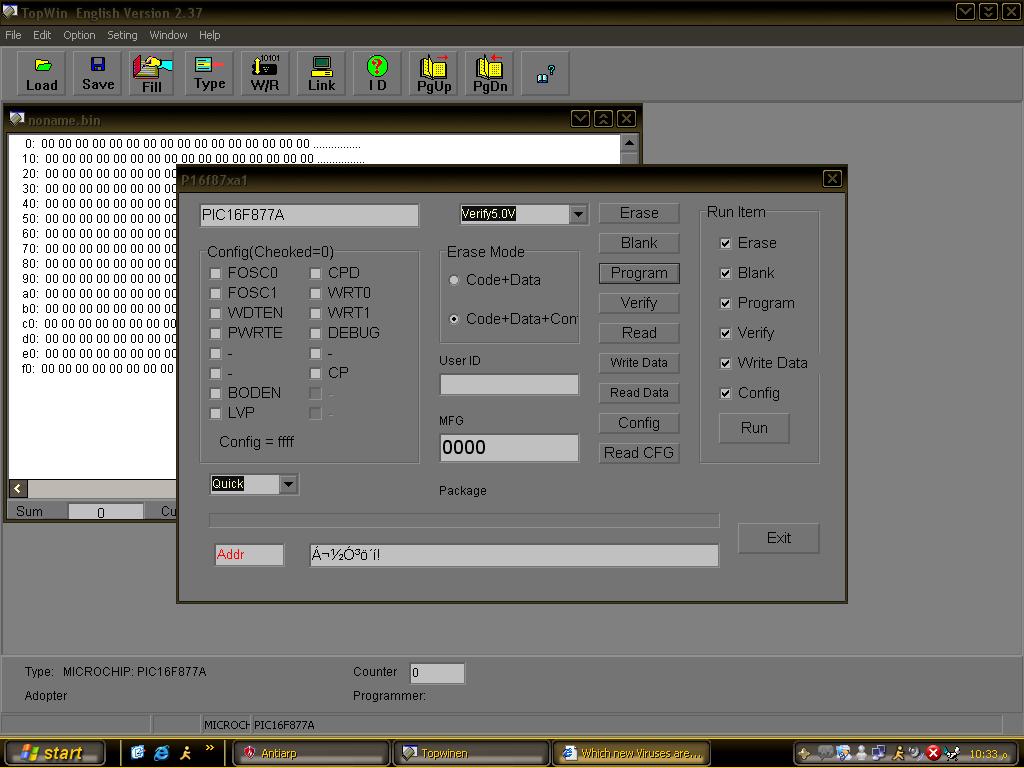Click the Erase button beside the voltage dropdown

tap(639, 213)
